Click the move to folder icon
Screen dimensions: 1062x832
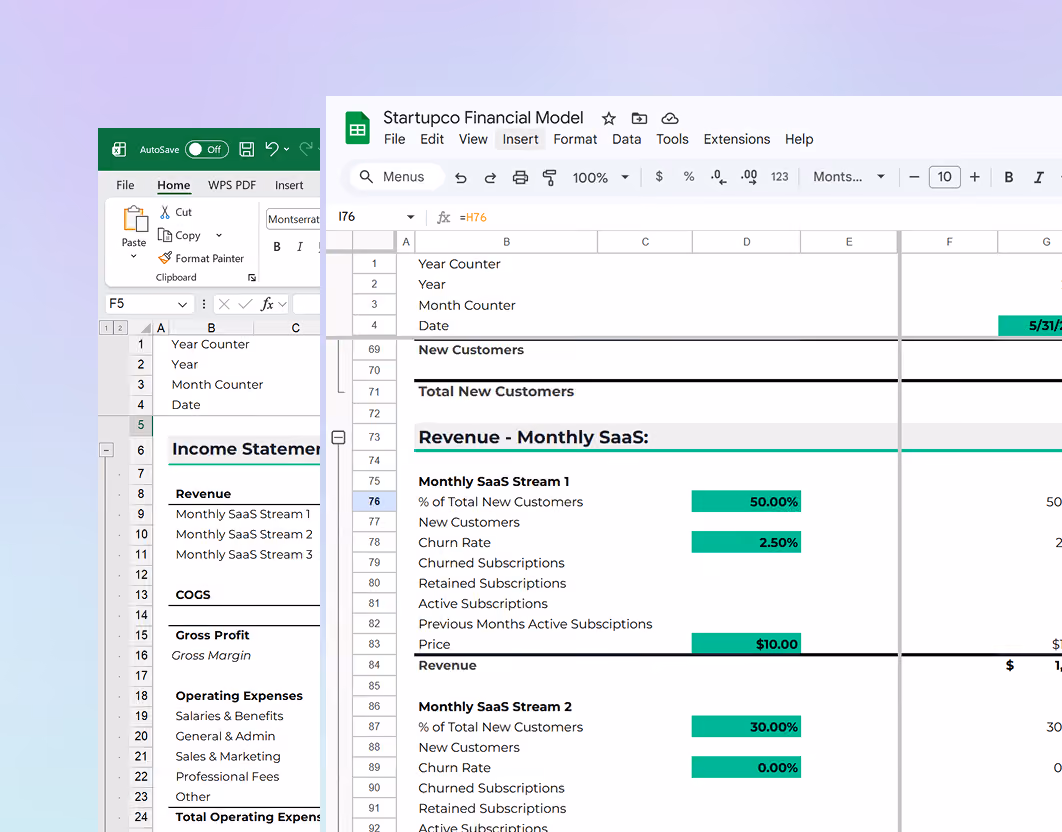point(639,119)
